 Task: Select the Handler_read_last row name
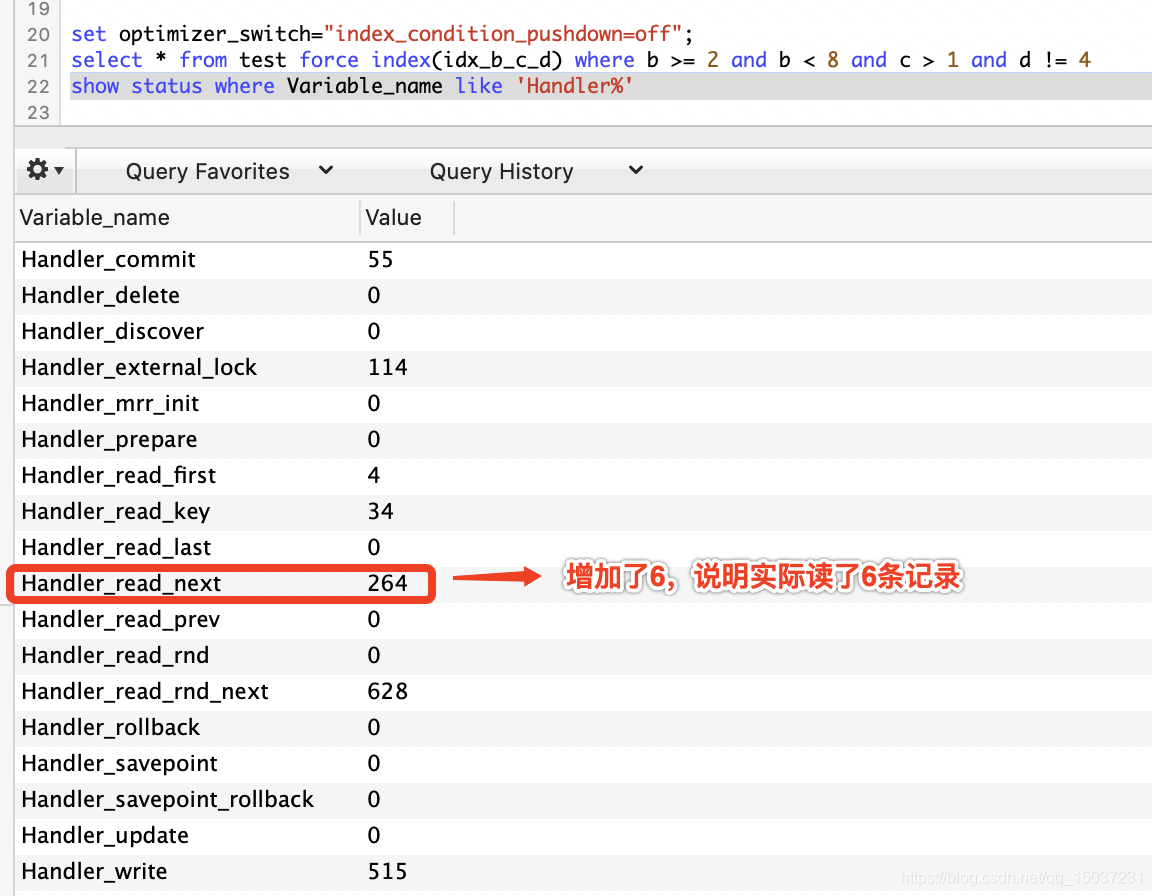tap(116, 547)
